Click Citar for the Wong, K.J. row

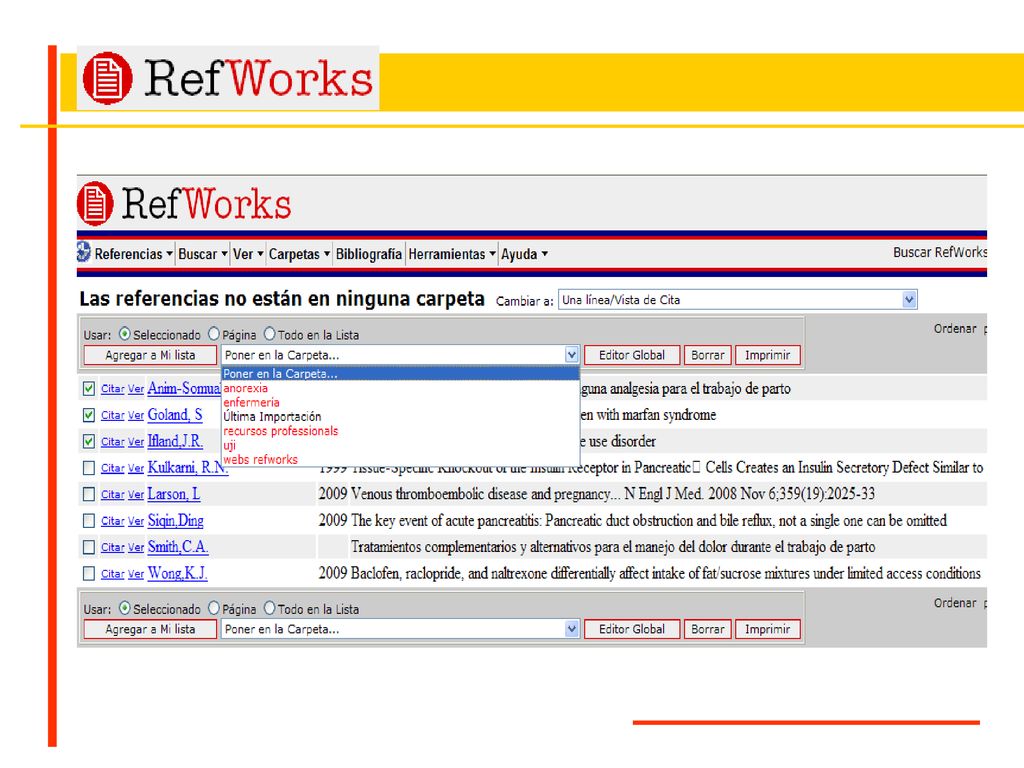pyautogui.click(x=112, y=574)
